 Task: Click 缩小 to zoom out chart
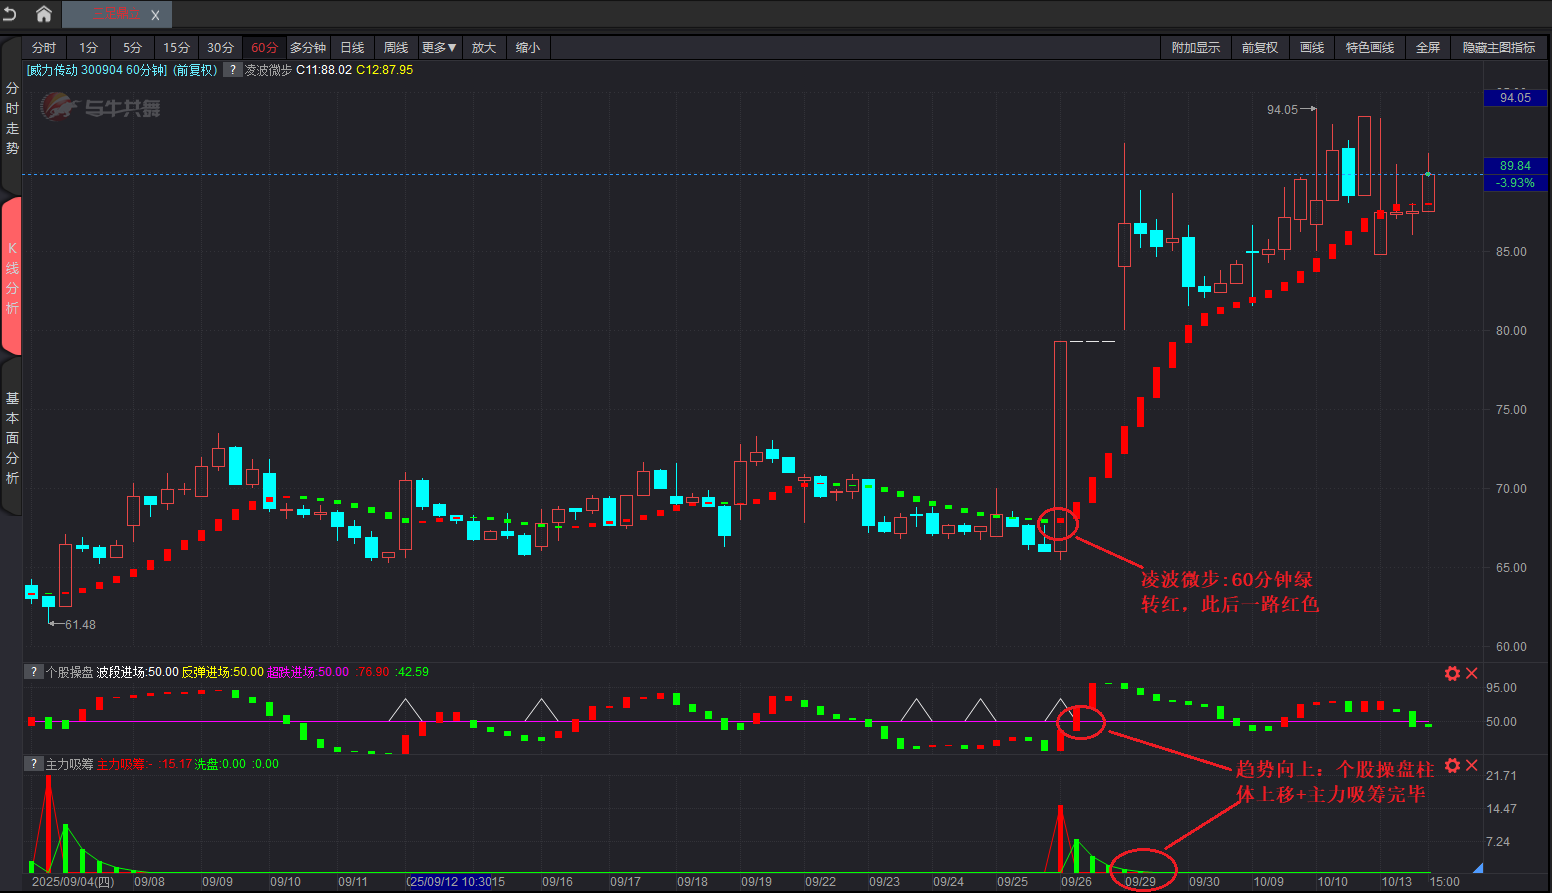click(528, 48)
